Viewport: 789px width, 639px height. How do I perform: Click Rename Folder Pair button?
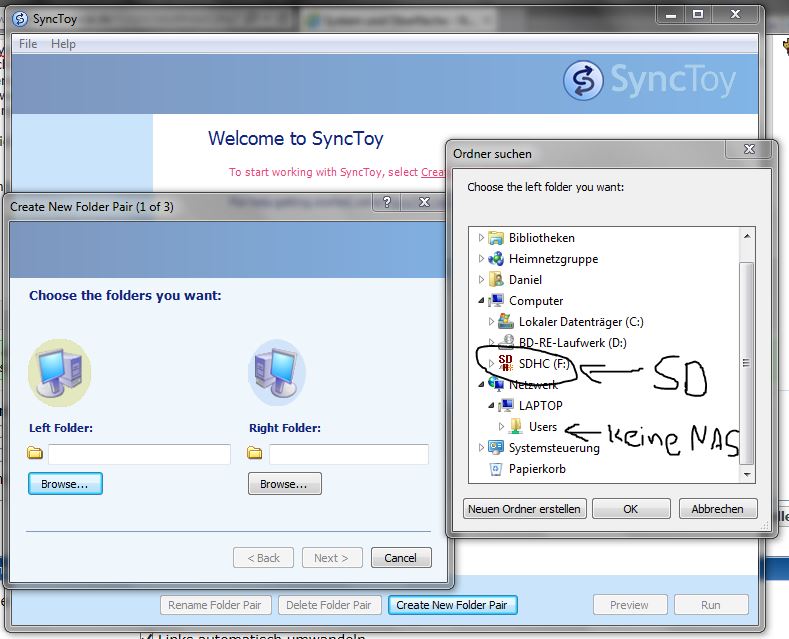pyautogui.click(x=215, y=605)
